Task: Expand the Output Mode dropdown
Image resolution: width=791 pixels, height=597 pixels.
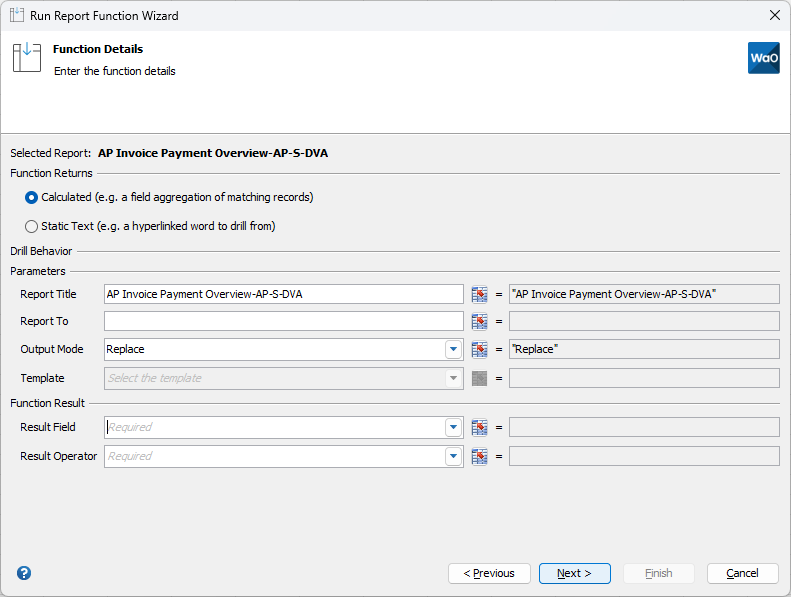Action: click(454, 349)
